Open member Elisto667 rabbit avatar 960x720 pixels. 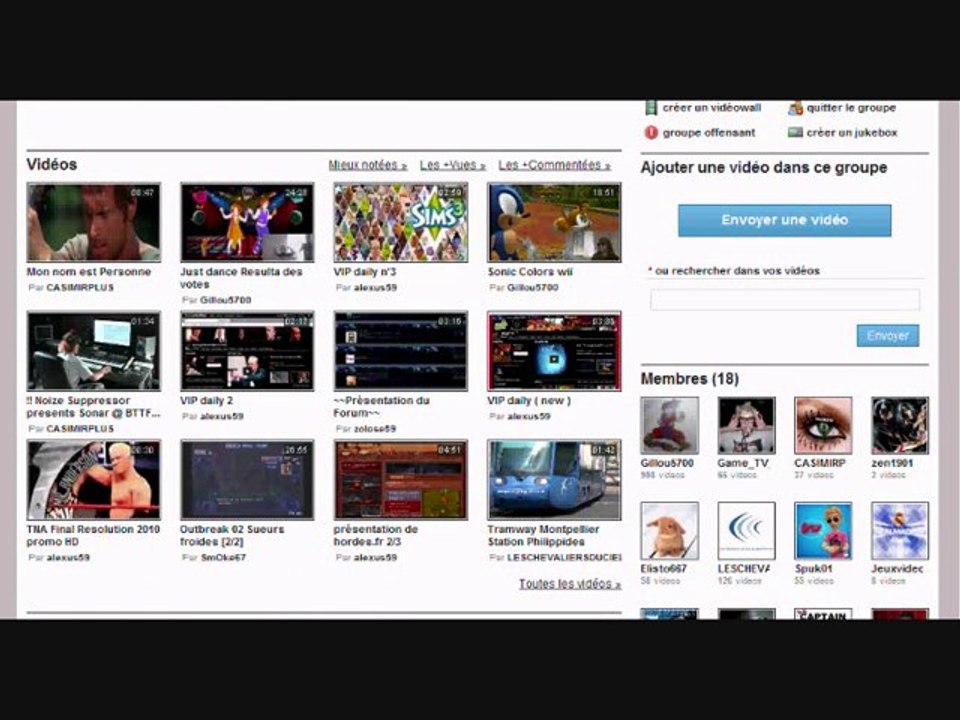point(670,531)
